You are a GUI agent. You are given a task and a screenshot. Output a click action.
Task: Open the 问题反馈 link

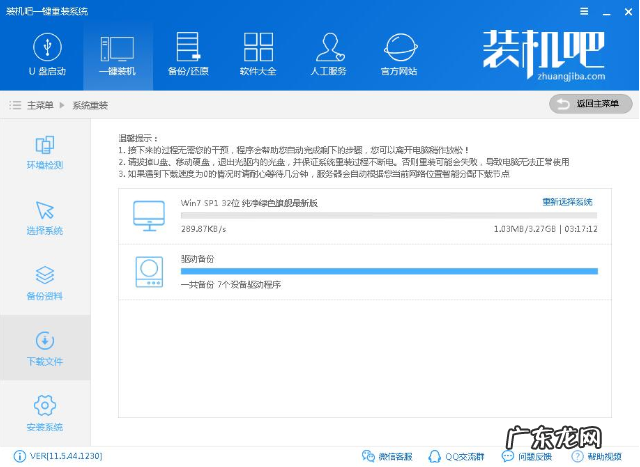[x=527, y=456]
